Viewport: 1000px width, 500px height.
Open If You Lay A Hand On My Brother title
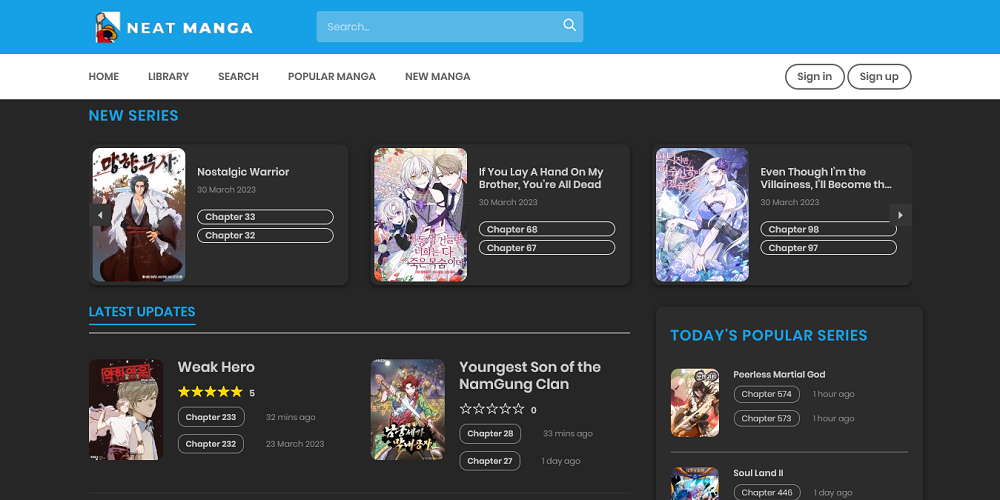[541, 178]
